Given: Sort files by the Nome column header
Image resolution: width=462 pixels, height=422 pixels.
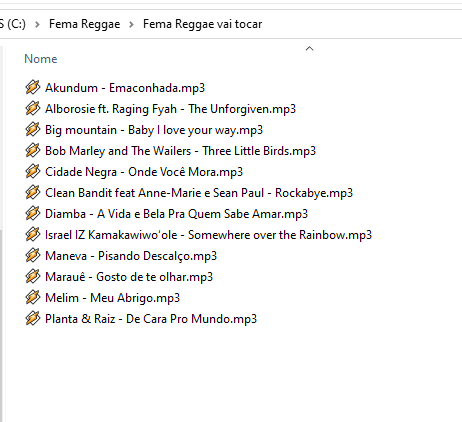Looking at the screenshot, I should (41, 59).
